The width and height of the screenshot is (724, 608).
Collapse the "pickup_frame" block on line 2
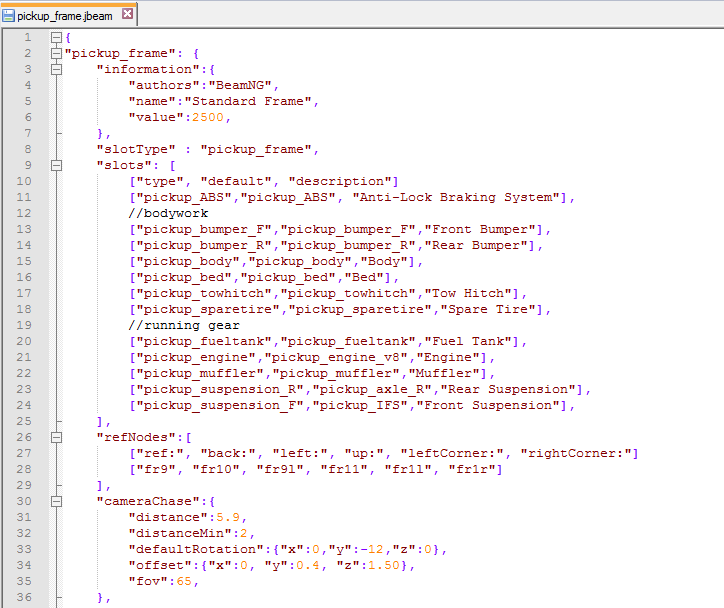pos(56,54)
